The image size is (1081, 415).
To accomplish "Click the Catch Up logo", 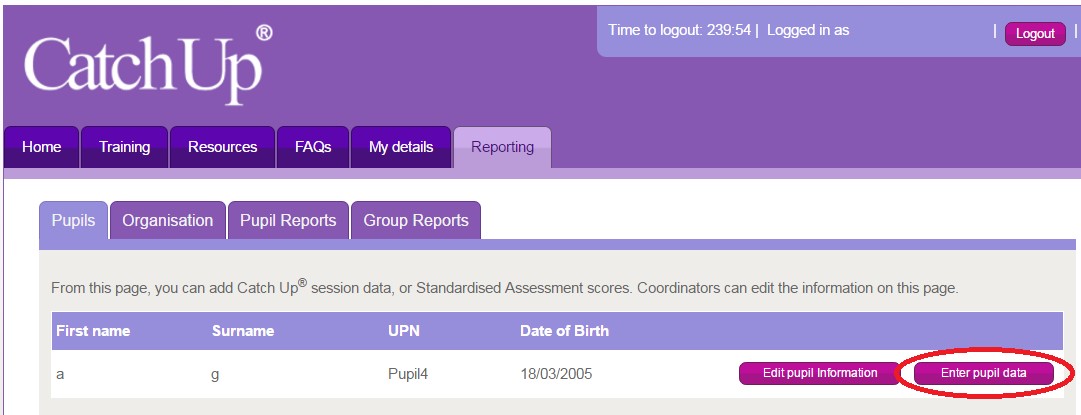I will coord(148,66).
